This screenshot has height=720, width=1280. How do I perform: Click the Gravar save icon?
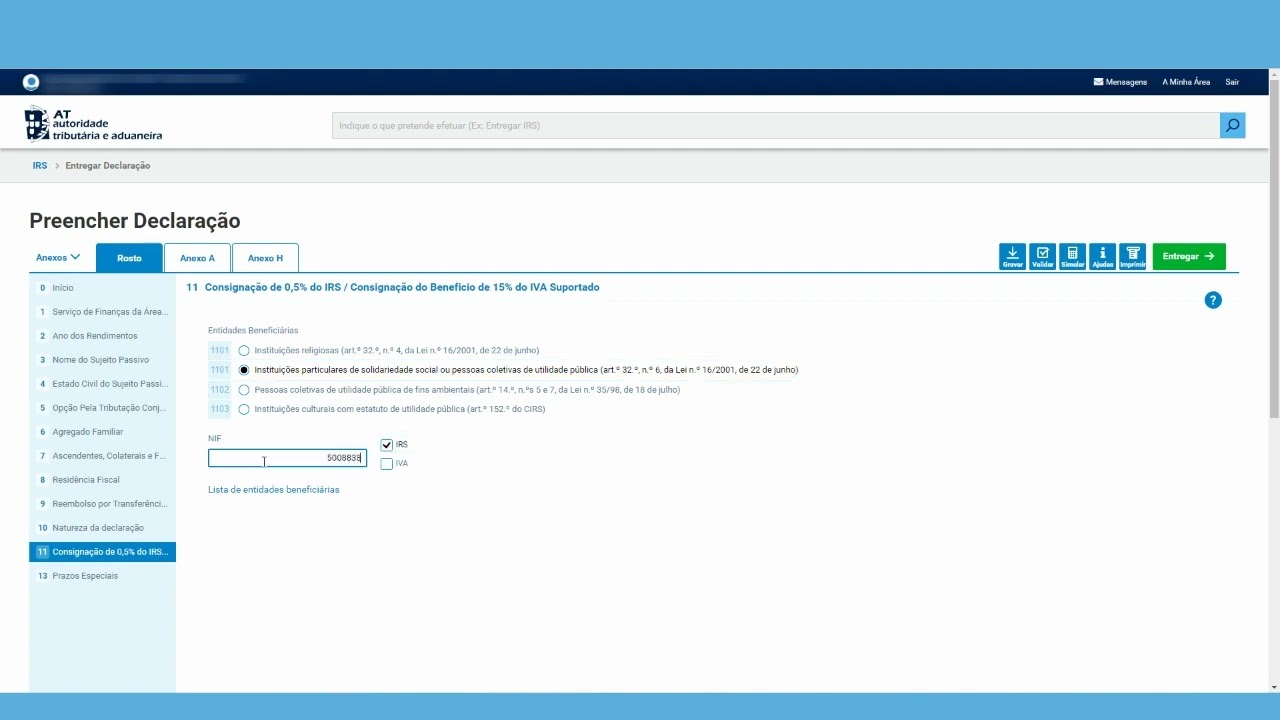(x=1012, y=257)
